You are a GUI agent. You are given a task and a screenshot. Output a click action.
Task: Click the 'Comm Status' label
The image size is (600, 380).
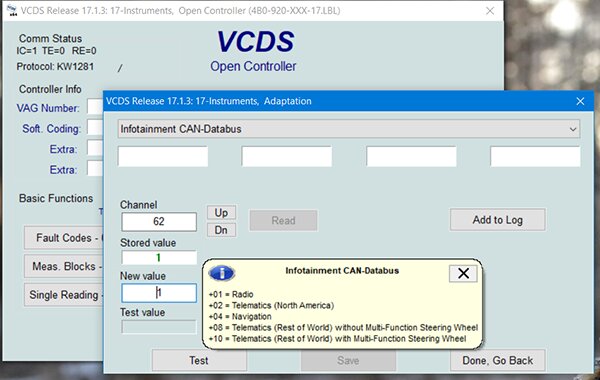(50, 39)
